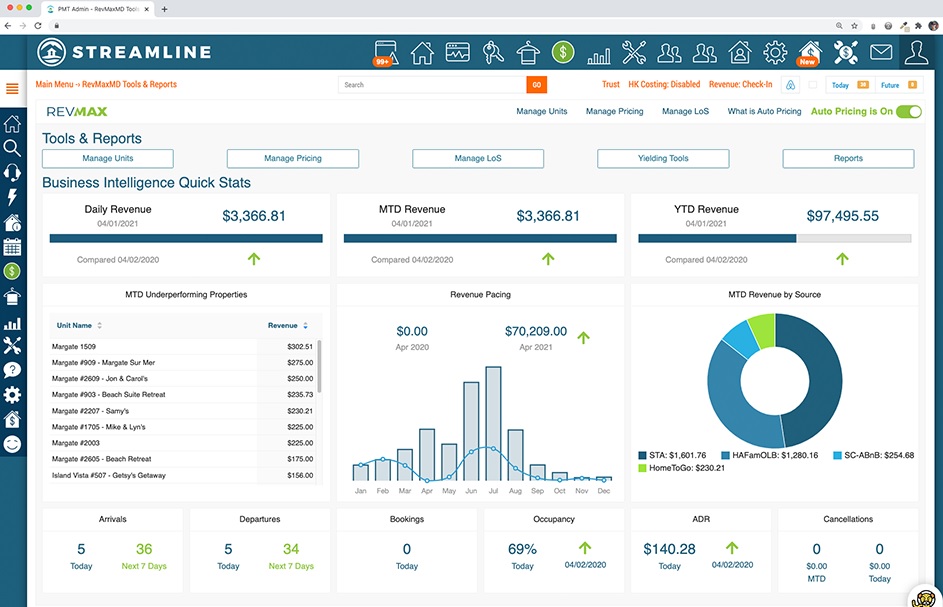The width and height of the screenshot is (943, 607).
Task: Click the housekeeping hanger icon in the top toolbar
Action: [527, 52]
